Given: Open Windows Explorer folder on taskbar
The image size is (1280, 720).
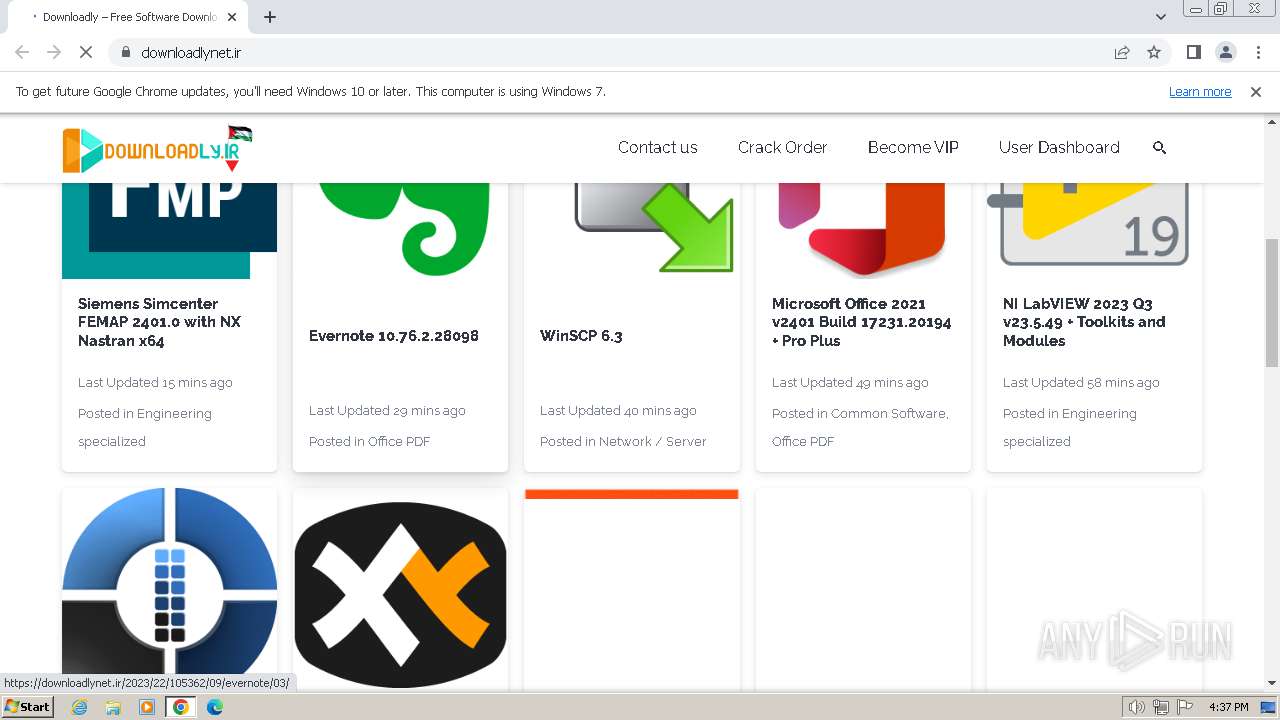Looking at the screenshot, I should coord(113,707).
